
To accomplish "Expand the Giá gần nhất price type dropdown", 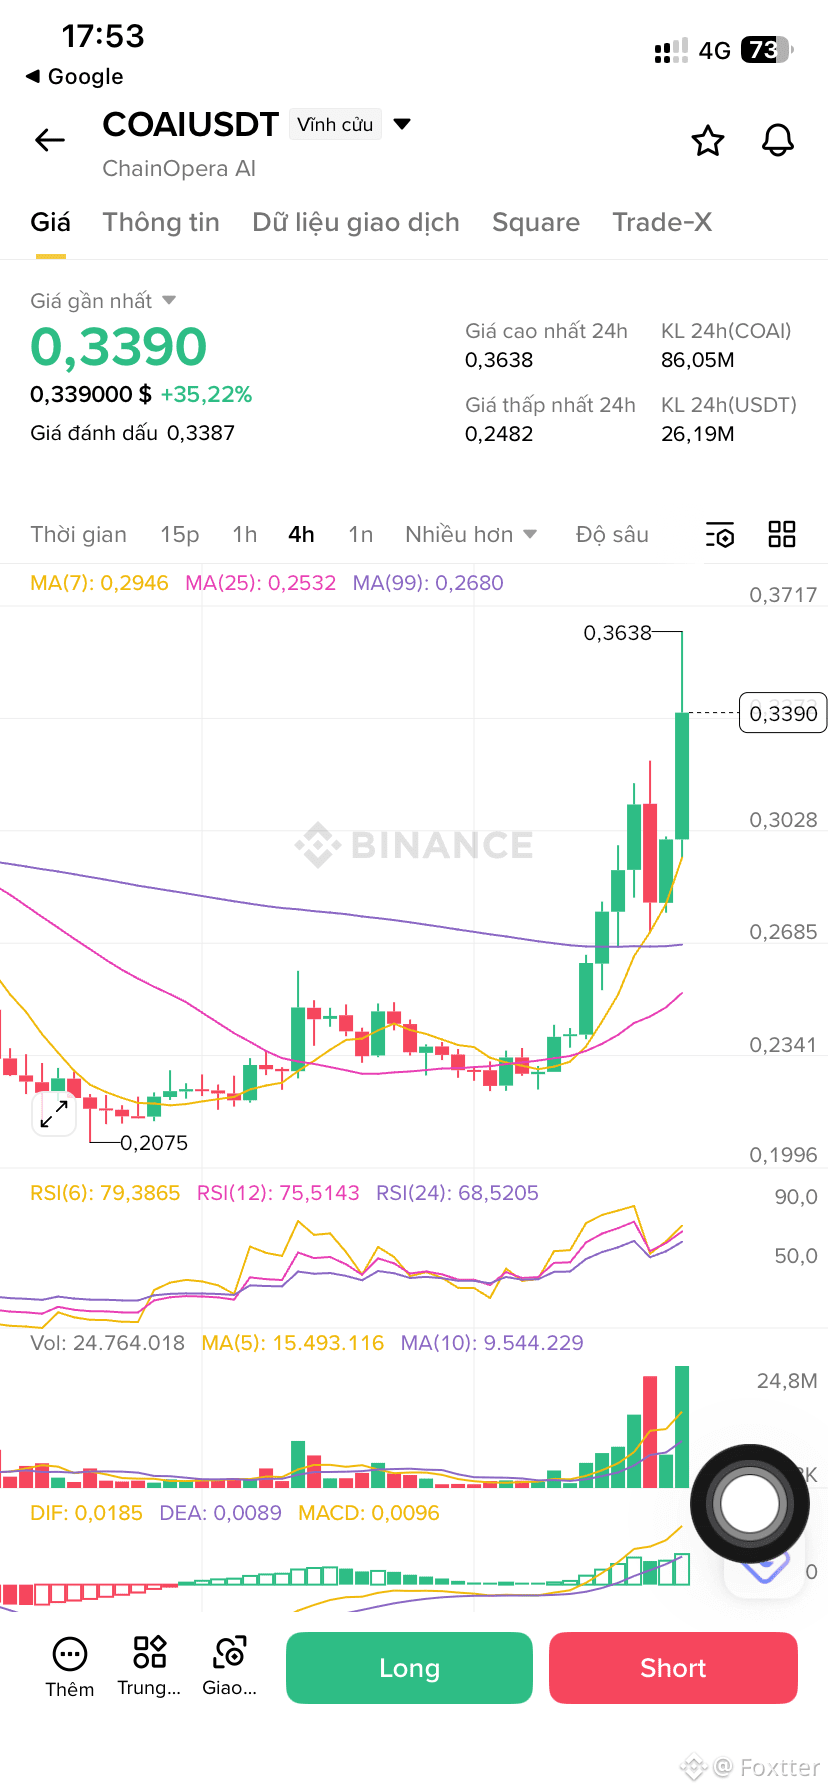I will (x=169, y=300).
